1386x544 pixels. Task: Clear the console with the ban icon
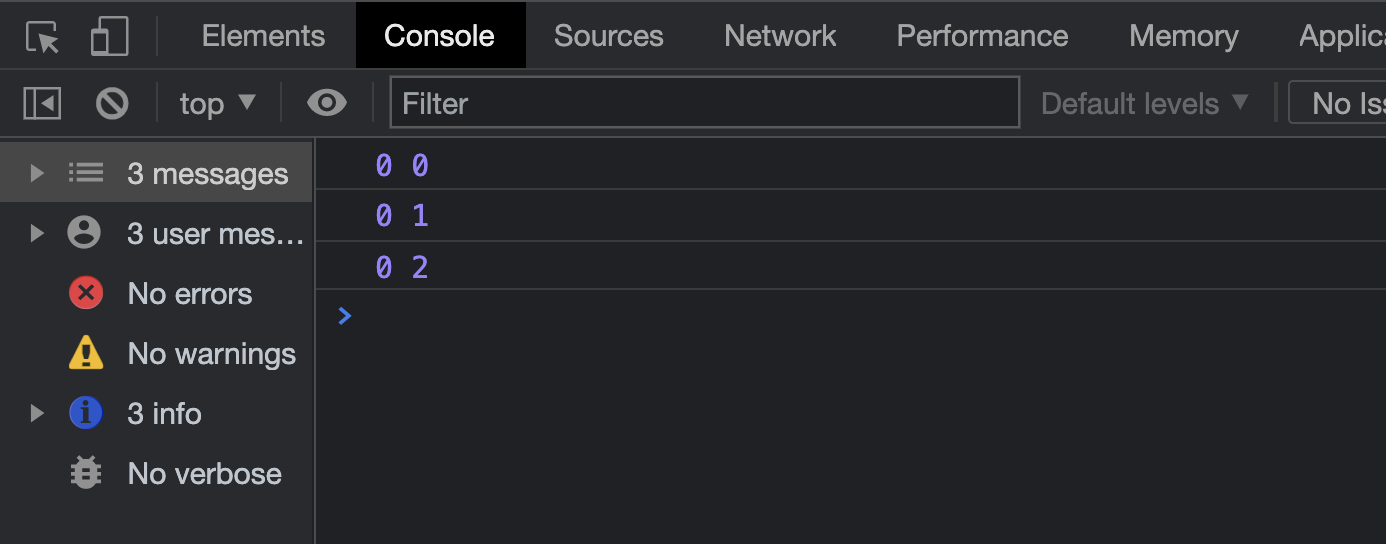click(112, 103)
